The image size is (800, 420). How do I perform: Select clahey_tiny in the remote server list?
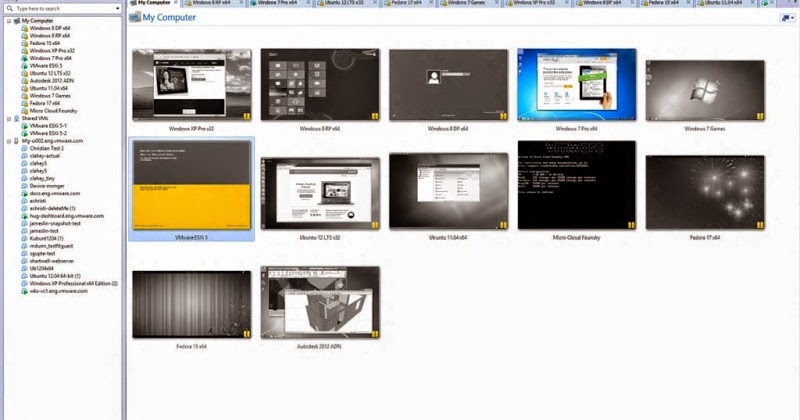42,179
